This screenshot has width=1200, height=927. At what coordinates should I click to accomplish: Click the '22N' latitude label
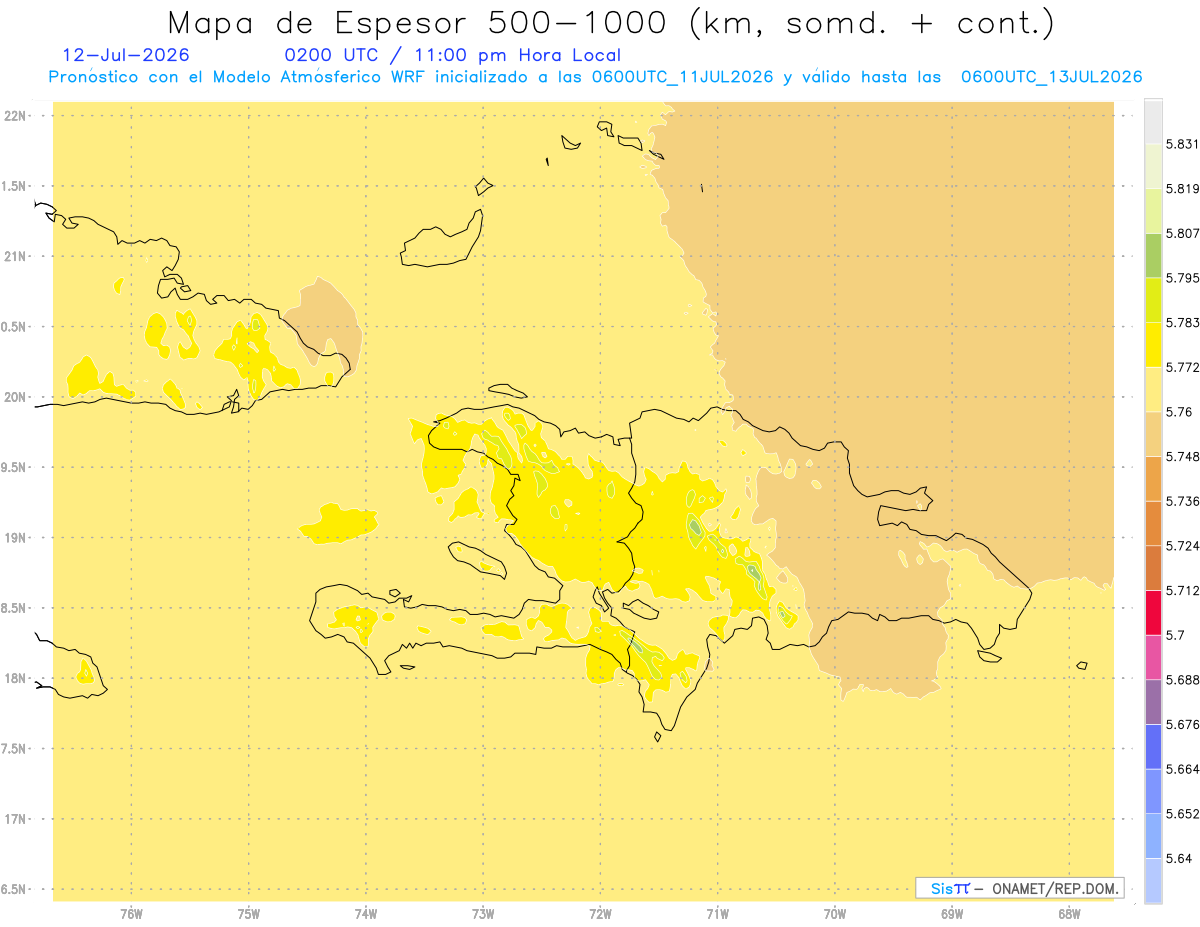[x=15, y=116]
